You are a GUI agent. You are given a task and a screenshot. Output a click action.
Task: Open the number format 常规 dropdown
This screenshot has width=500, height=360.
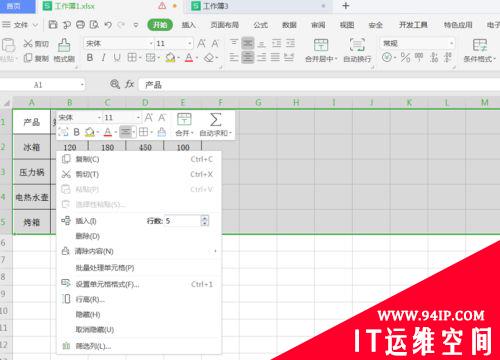(452, 43)
